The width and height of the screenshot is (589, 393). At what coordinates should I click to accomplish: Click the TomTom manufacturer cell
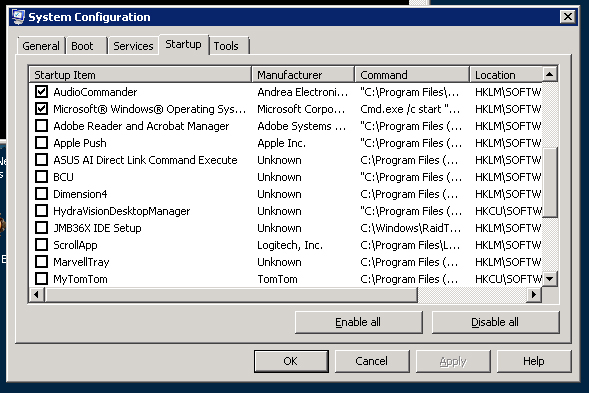[277, 279]
